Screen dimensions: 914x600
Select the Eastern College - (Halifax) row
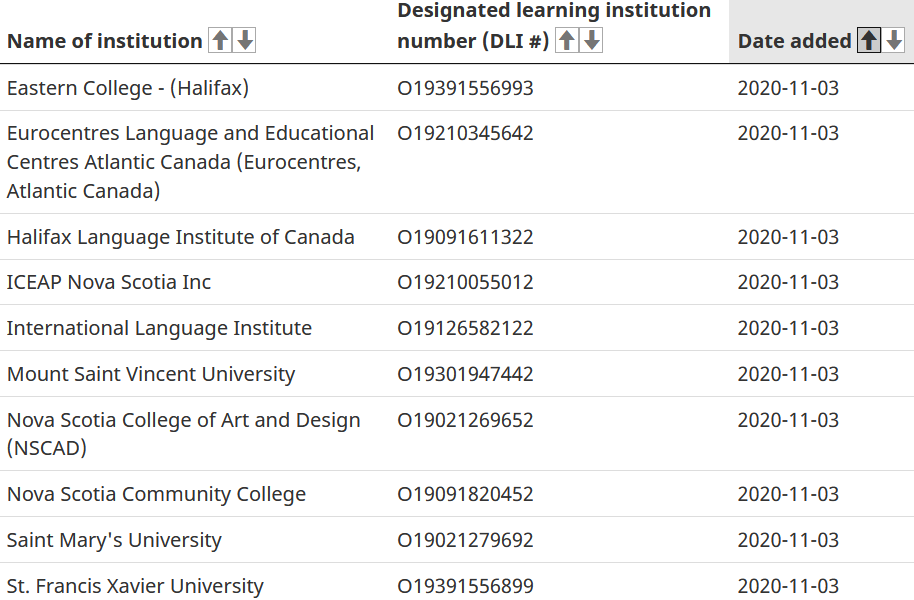pos(457,87)
